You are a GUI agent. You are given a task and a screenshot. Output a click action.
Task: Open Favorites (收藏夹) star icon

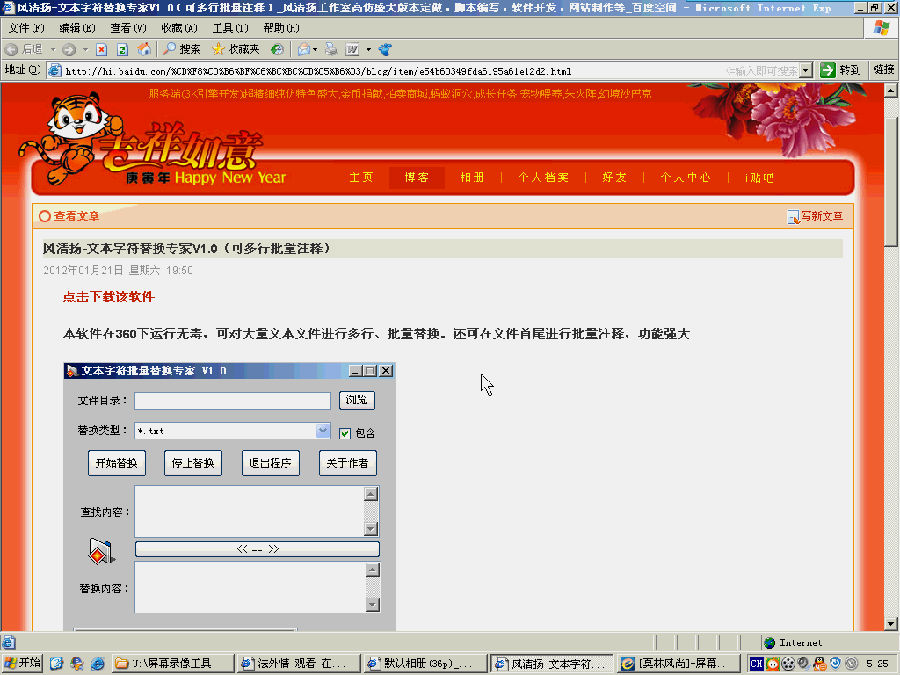[235, 49]
